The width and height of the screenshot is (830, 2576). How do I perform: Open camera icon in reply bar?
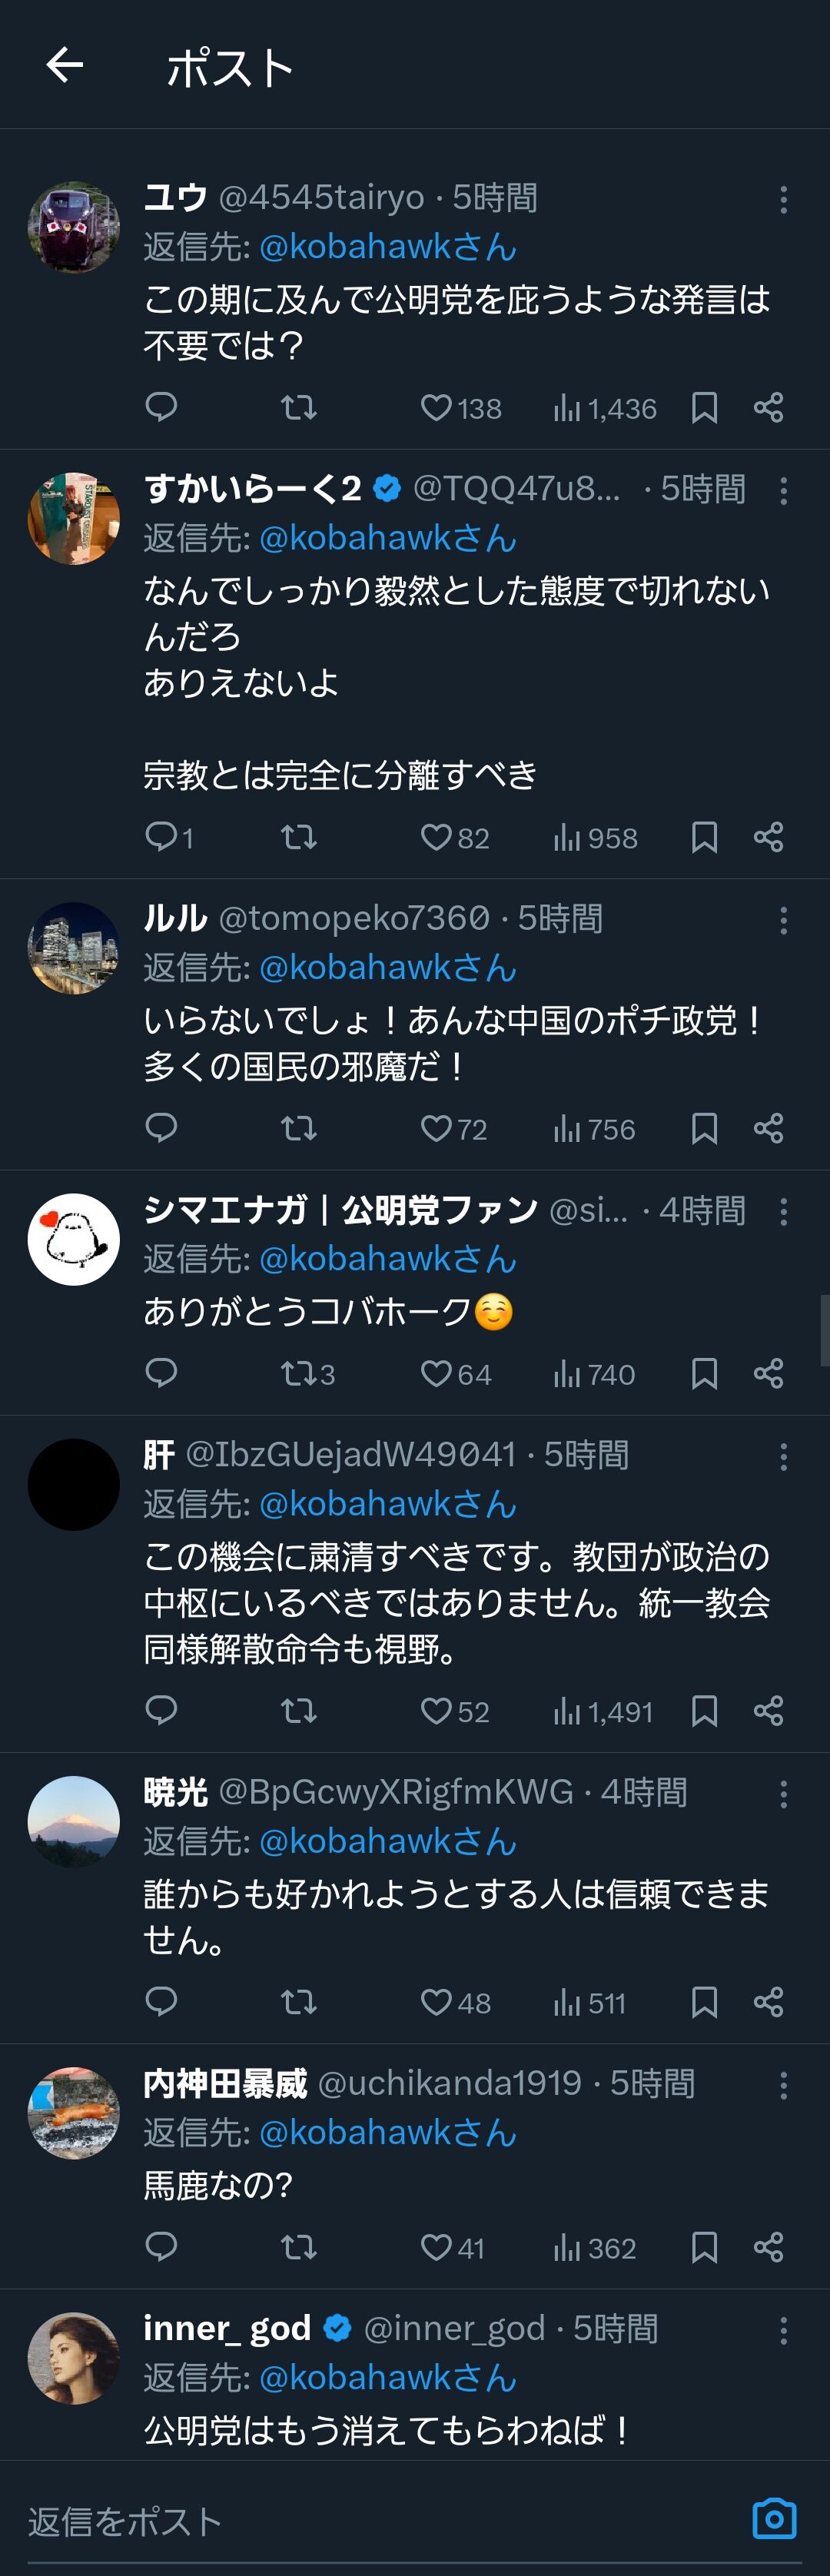coord(774,2518)
